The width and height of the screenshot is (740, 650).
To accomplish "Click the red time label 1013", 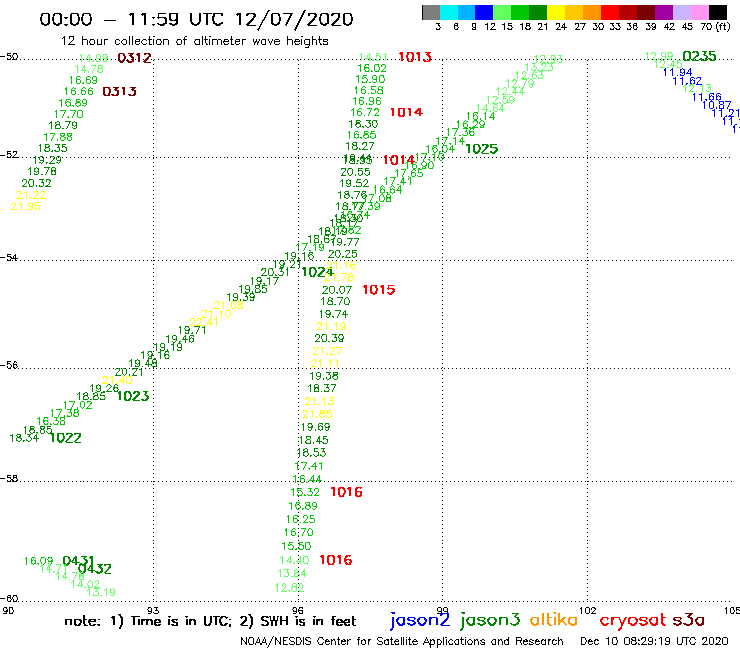I will click(415, 57).
